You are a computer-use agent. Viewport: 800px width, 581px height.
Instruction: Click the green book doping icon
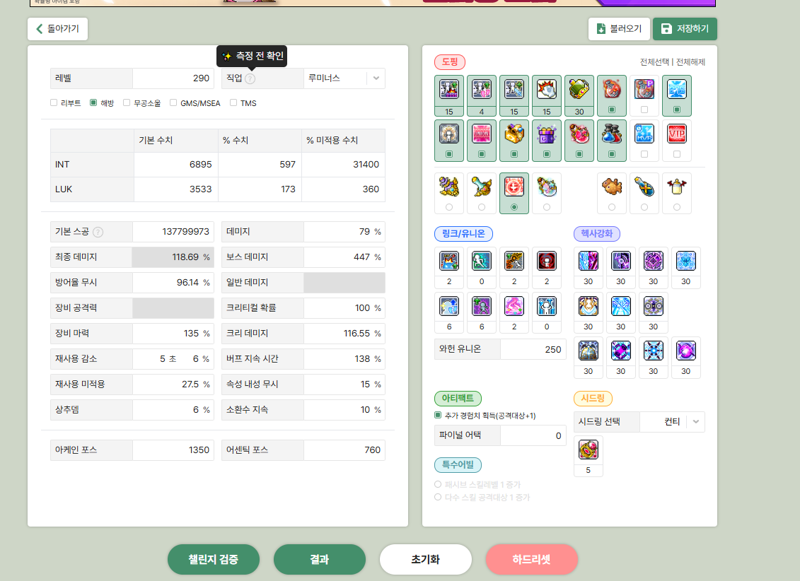click(579, 89)
